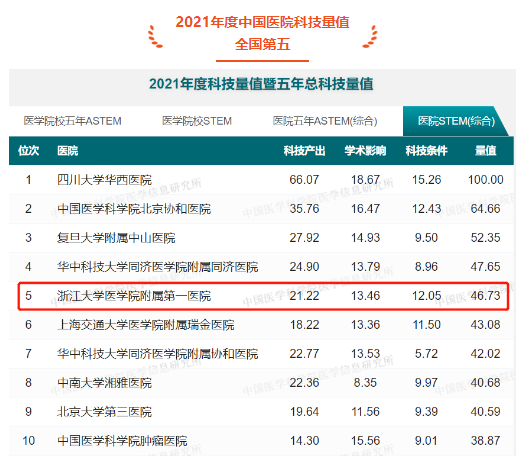Click the 位次 column header
523x462 pixels.
click(x=28, y=150)
